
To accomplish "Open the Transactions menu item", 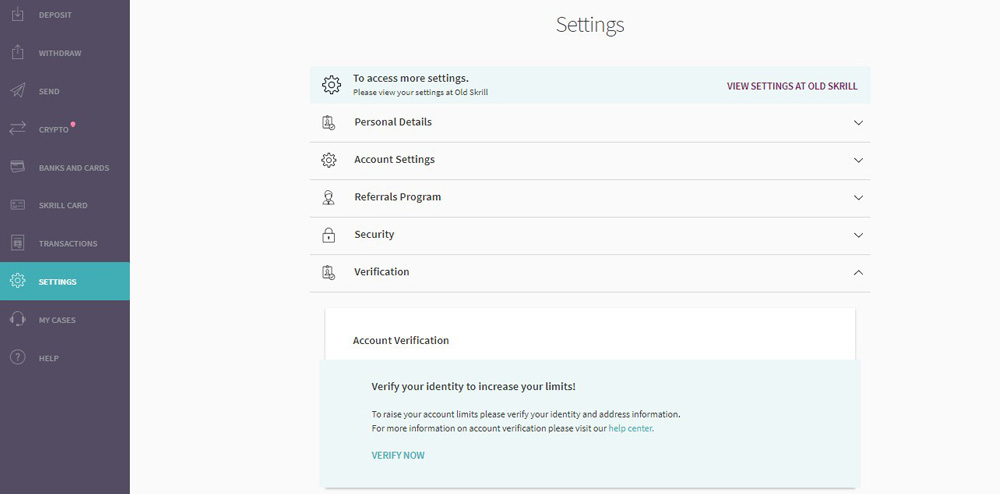I will click(68, 244).
